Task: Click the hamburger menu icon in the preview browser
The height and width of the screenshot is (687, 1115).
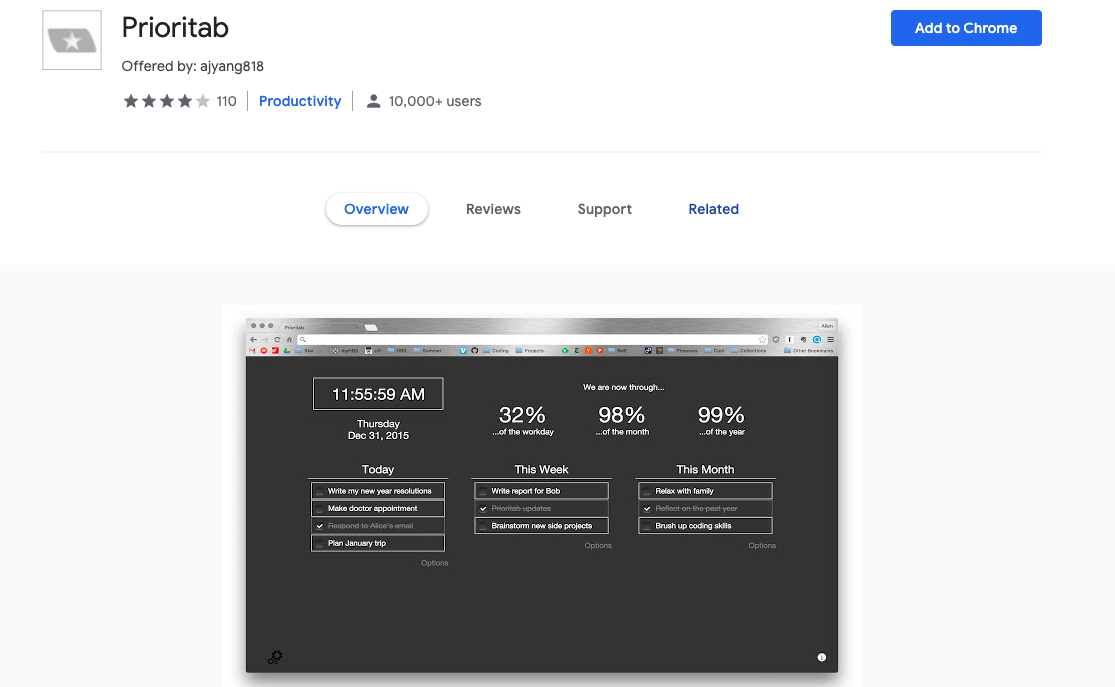Action: [x=830, y=340]
